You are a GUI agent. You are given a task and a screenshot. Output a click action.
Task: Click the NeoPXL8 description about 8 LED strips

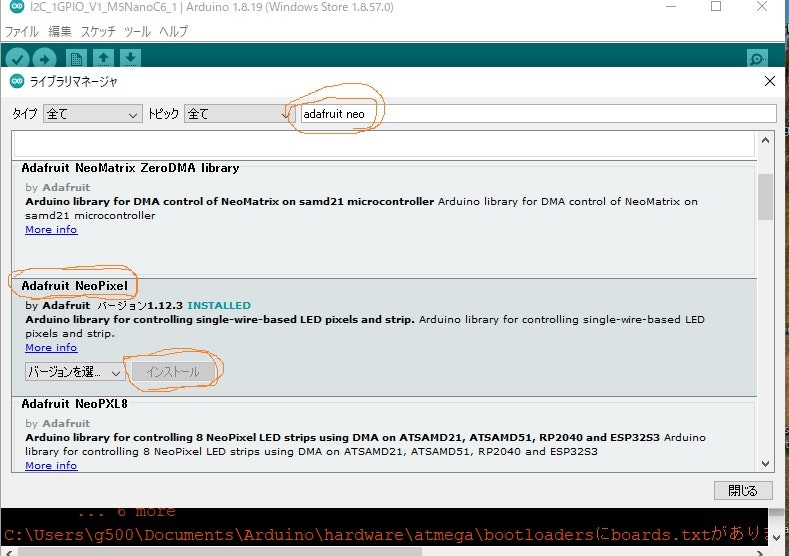(x=365, y=444)
